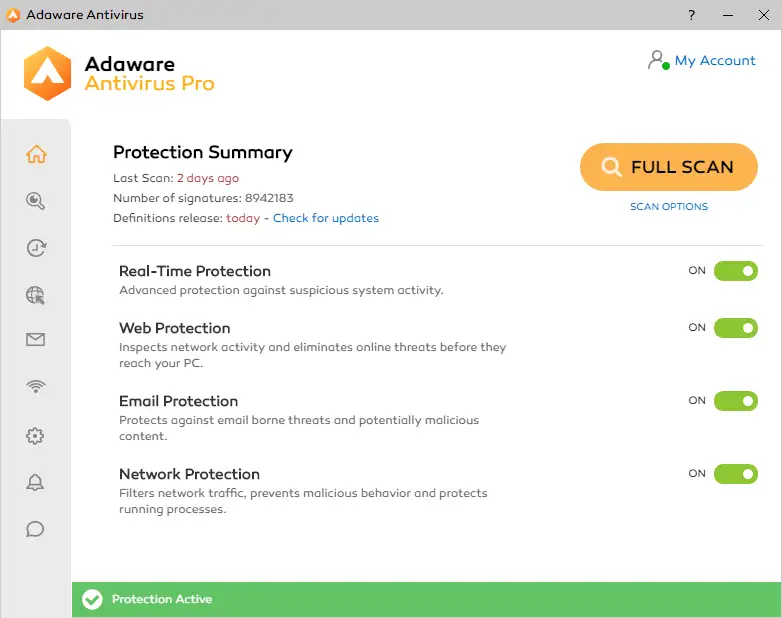Viewport: 782px width, 618px height.
Task: Open the Network Protection Wi-Fi icon
Action: (36, 387)
